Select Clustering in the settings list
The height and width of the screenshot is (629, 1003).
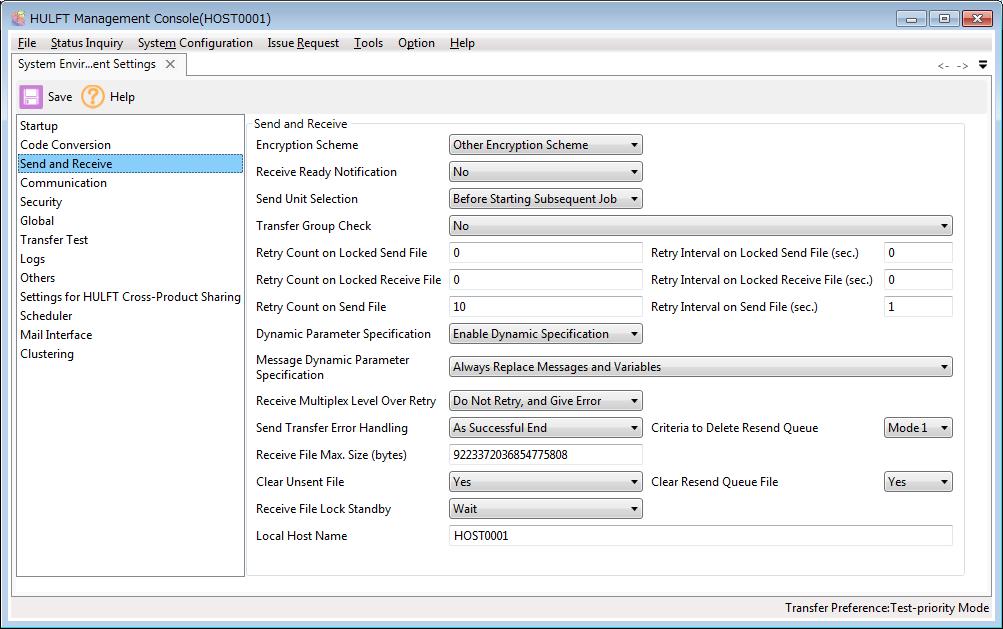click(x=130, y=354)
